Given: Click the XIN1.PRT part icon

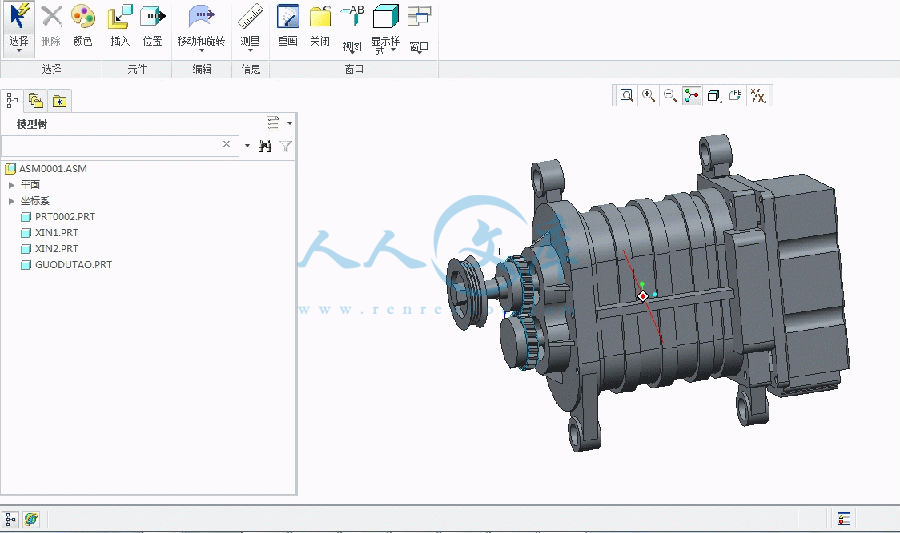Looking at the screenshot, I should pos(26,233).
